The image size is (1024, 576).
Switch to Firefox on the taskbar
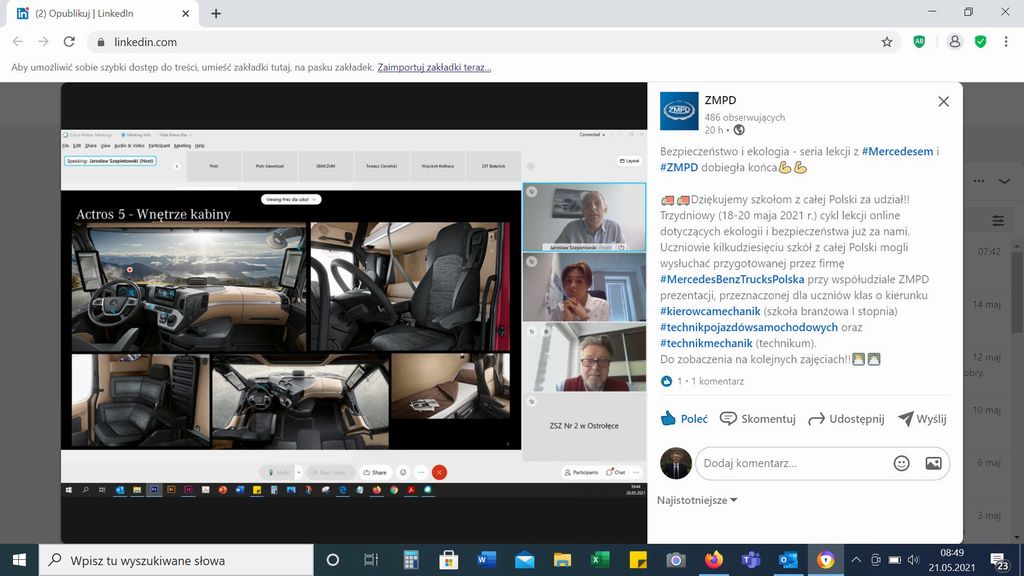714,560
